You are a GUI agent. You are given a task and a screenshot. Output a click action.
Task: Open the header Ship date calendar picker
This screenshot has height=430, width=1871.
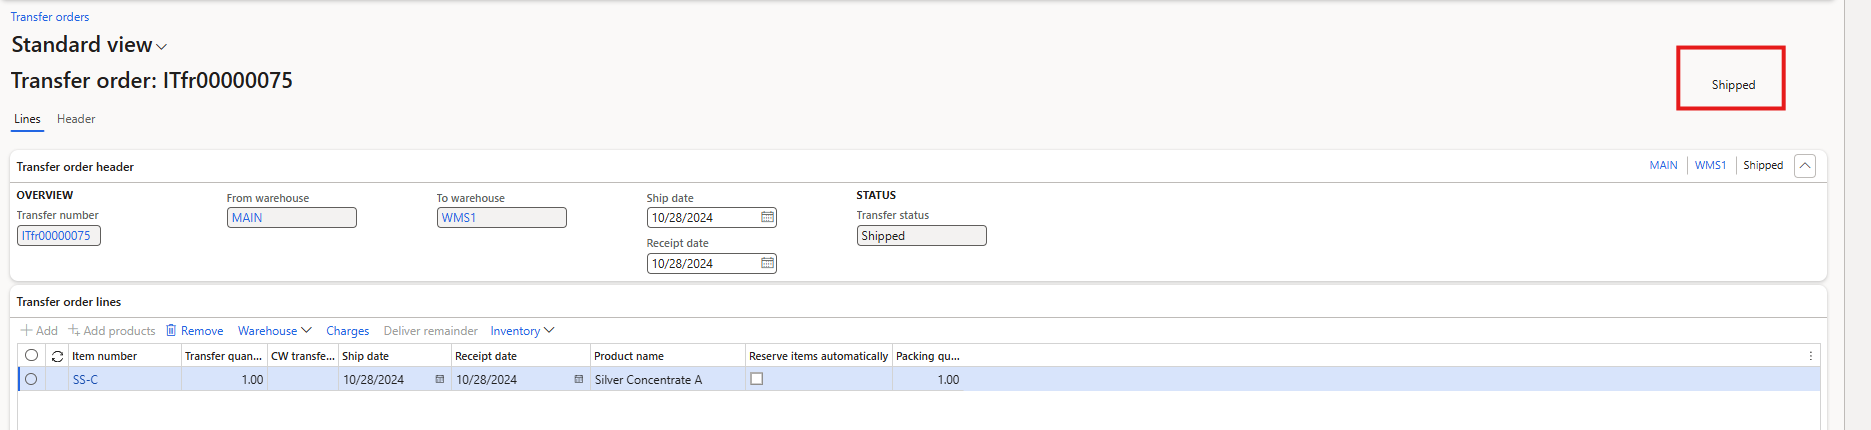(767, 217)
